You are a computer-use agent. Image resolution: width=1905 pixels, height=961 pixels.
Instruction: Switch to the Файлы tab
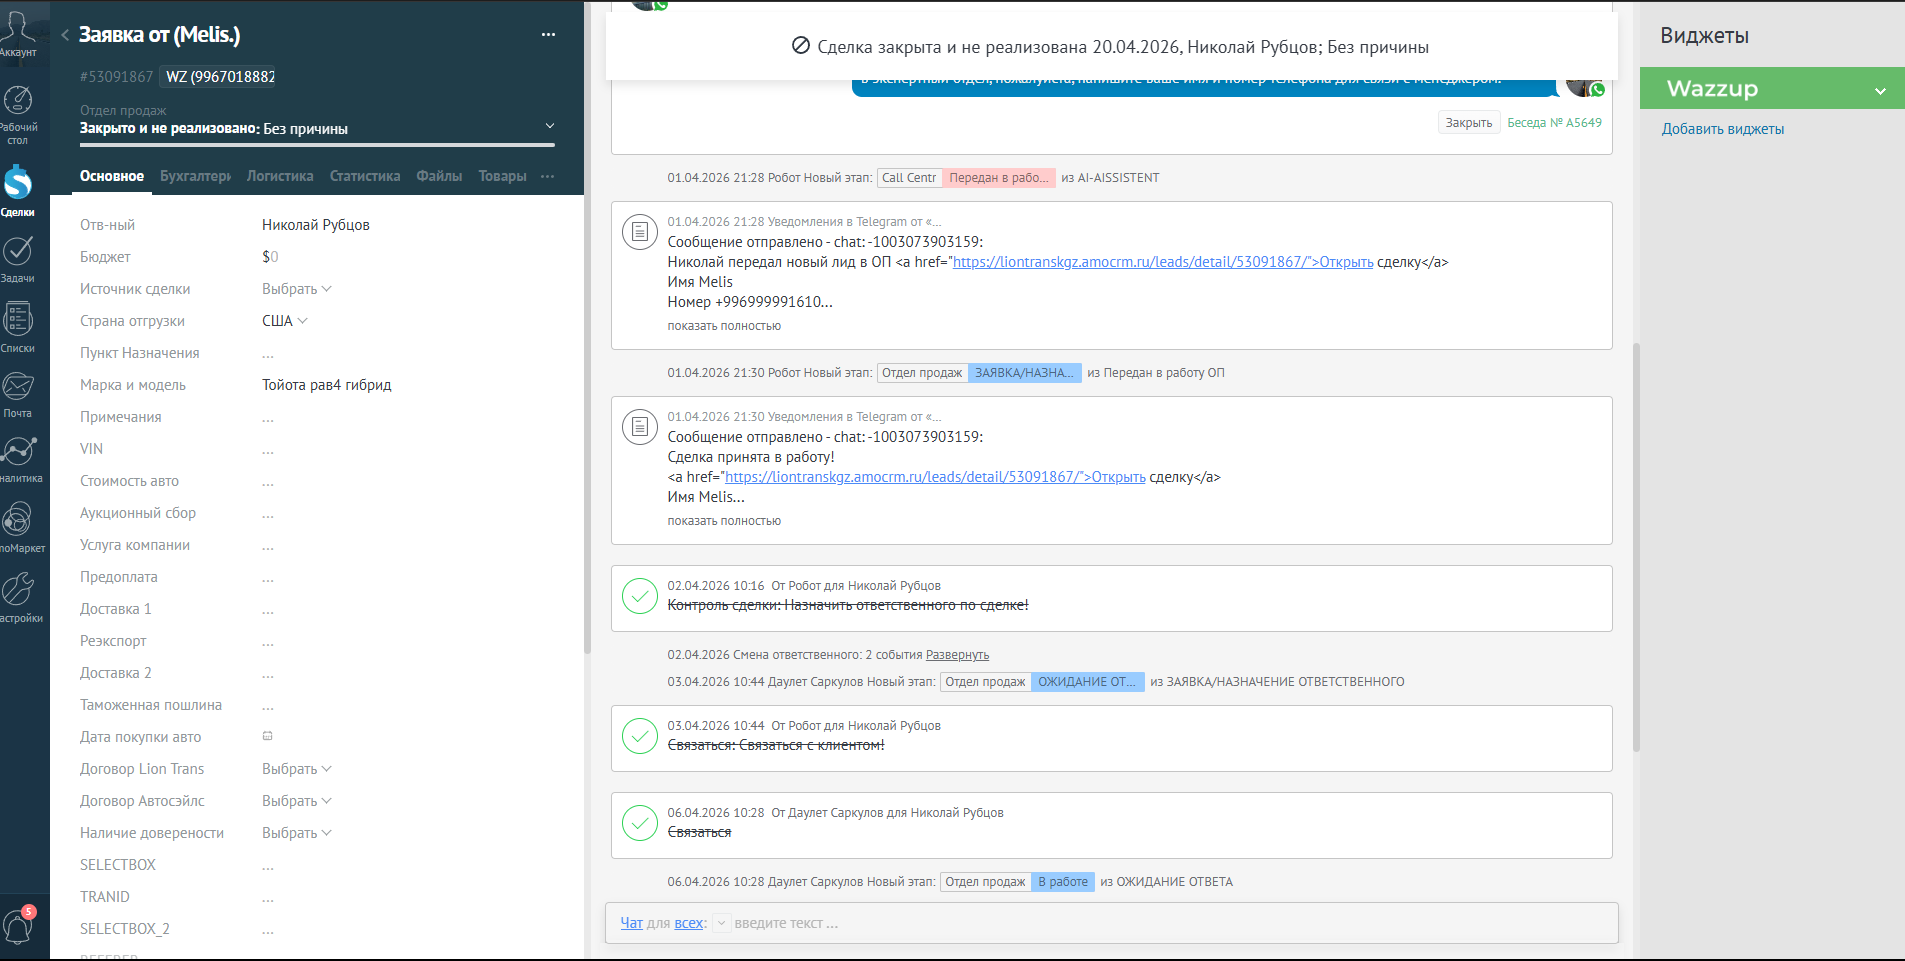(x=439, y=176)
